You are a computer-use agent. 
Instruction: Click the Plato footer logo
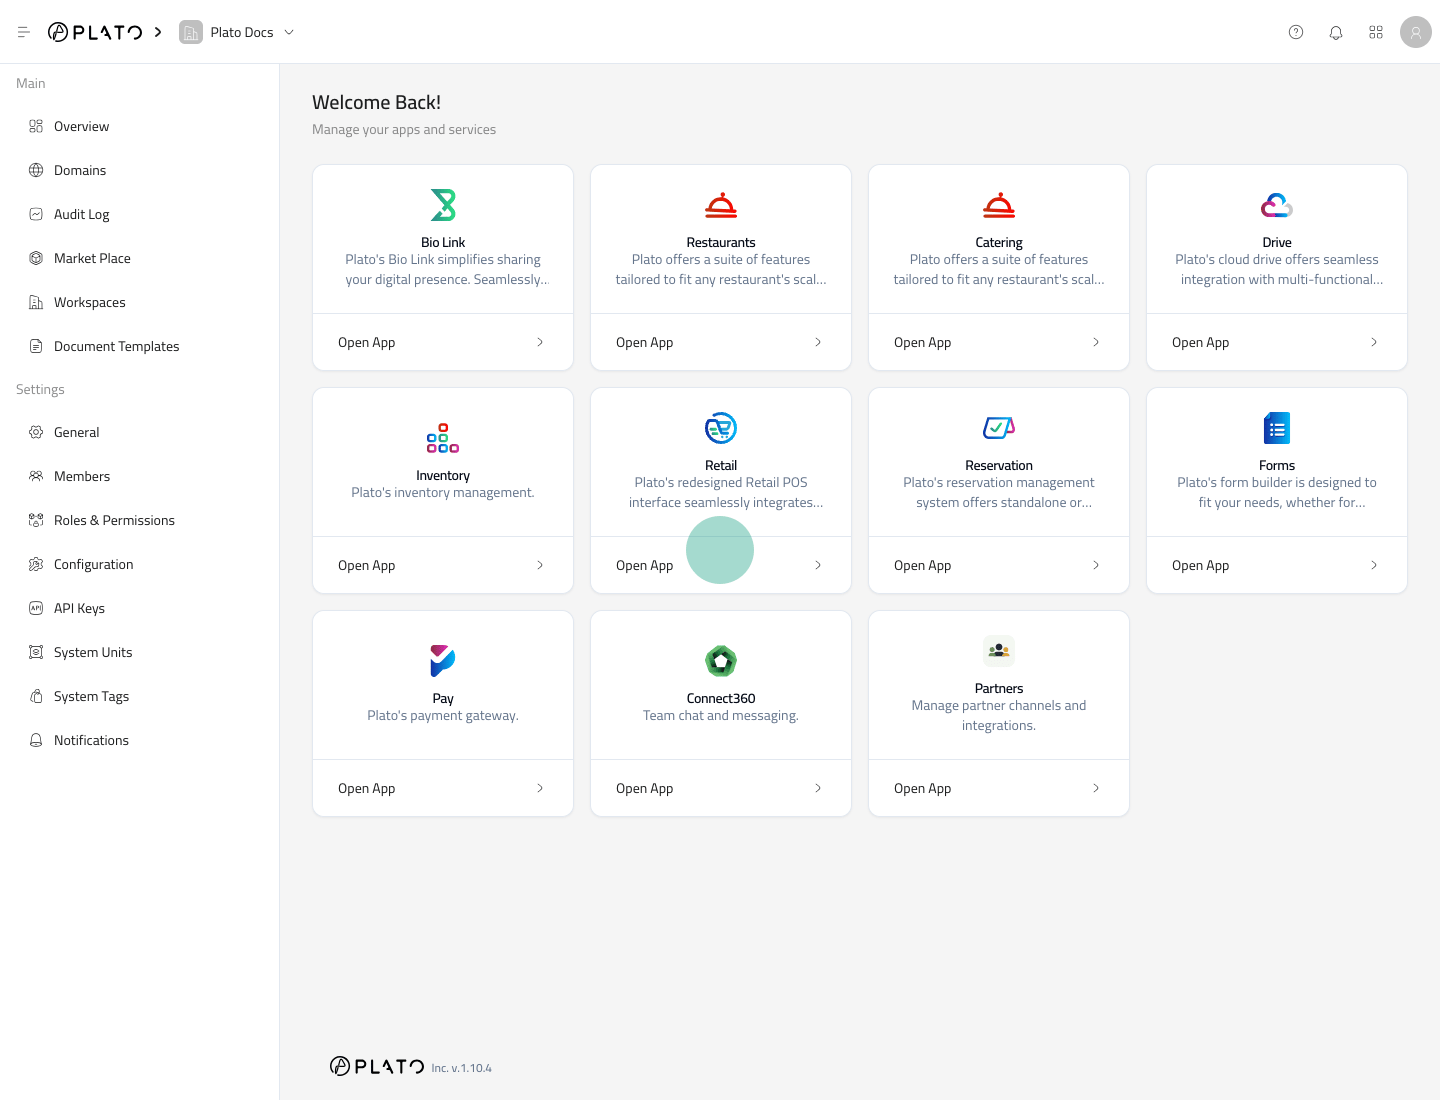tap(377, 1066)
